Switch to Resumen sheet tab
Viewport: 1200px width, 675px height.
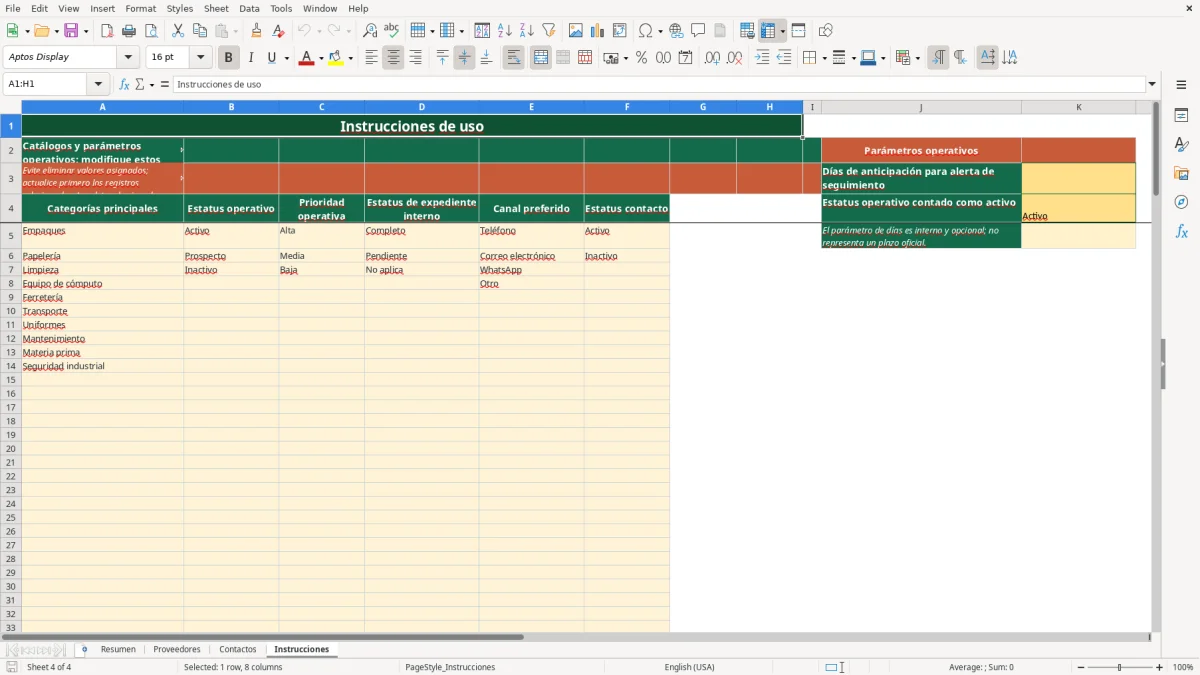click(118, 649)
